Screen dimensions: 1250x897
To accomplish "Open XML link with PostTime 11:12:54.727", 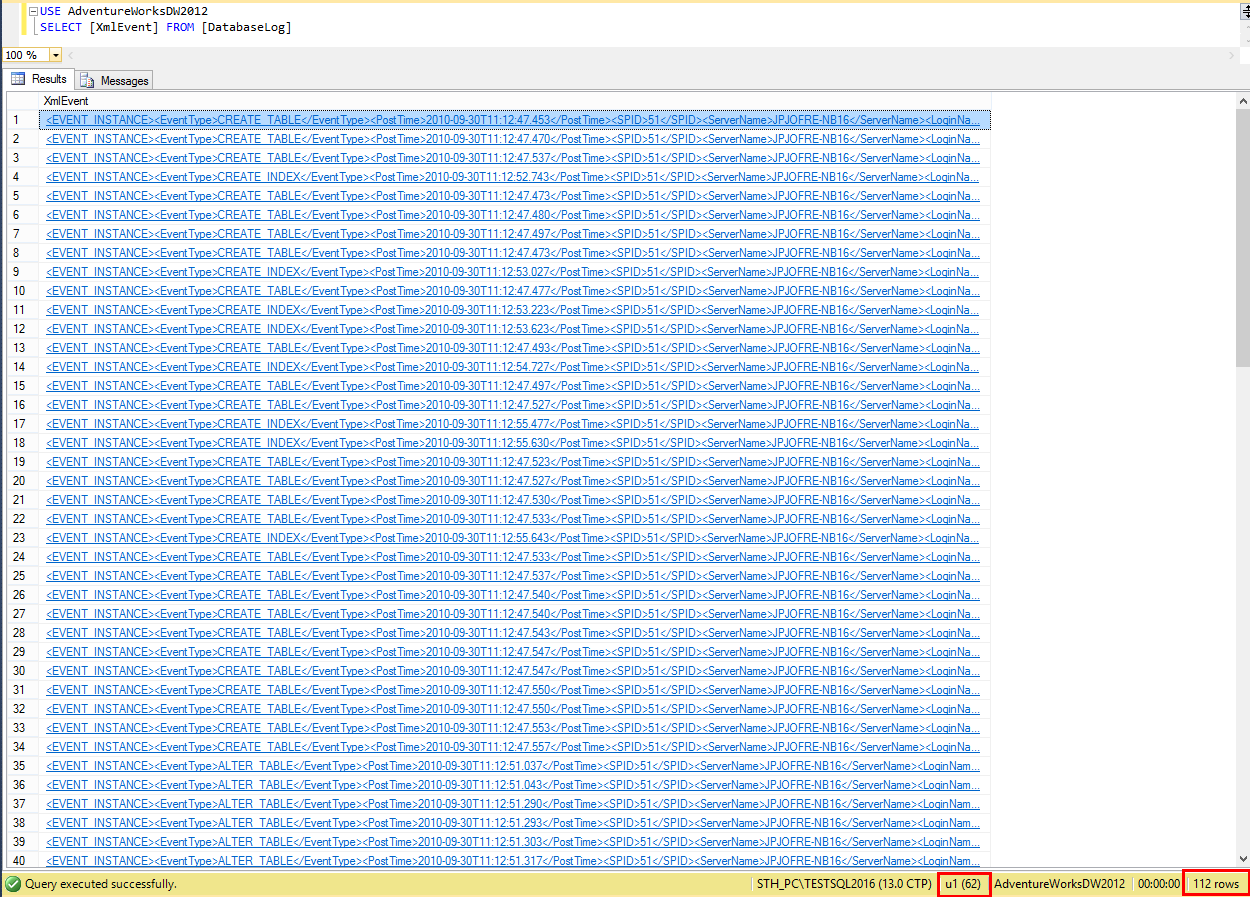I will point(512,367).
